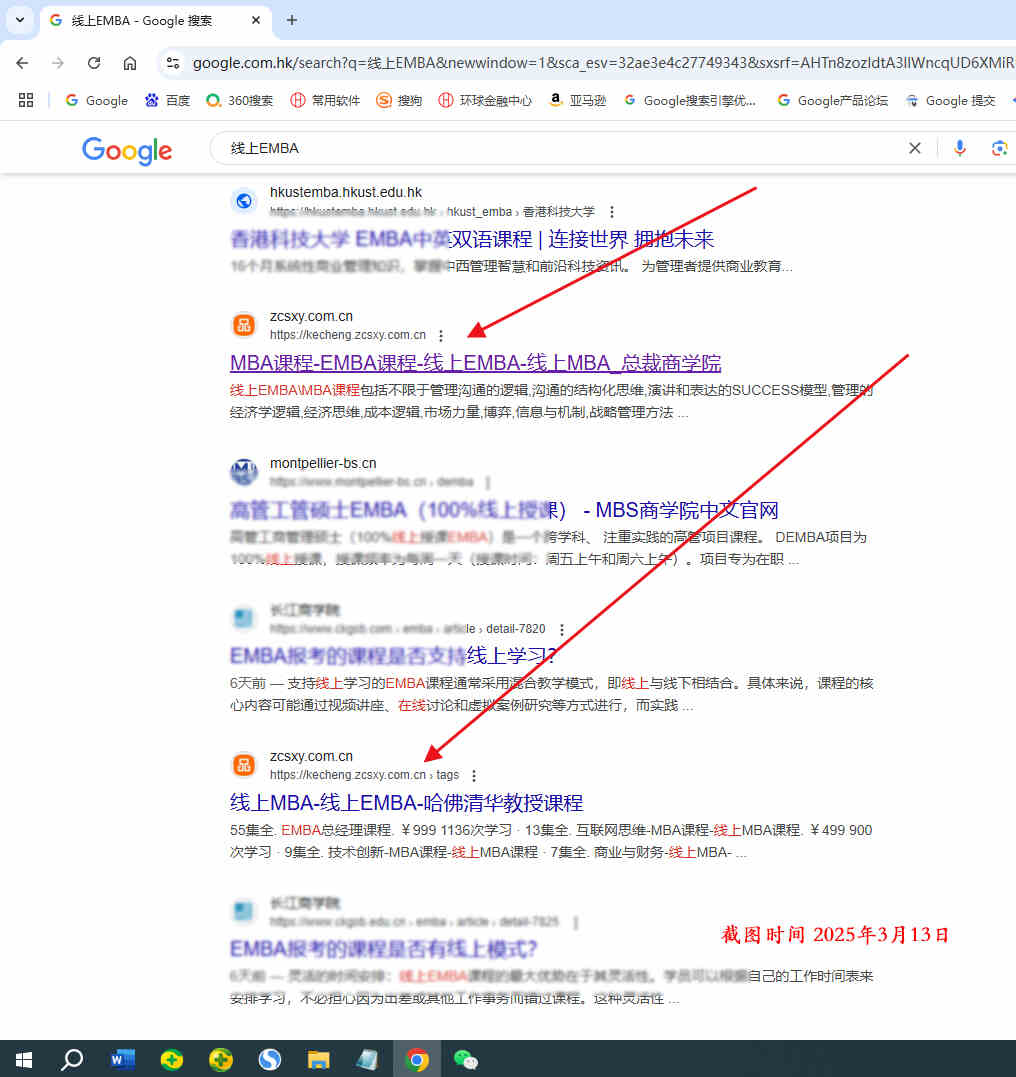Open three-dot menu beside zcsxy.com.cn result
This screenshot has width=1016, height=1077.
tap(441, 335)
